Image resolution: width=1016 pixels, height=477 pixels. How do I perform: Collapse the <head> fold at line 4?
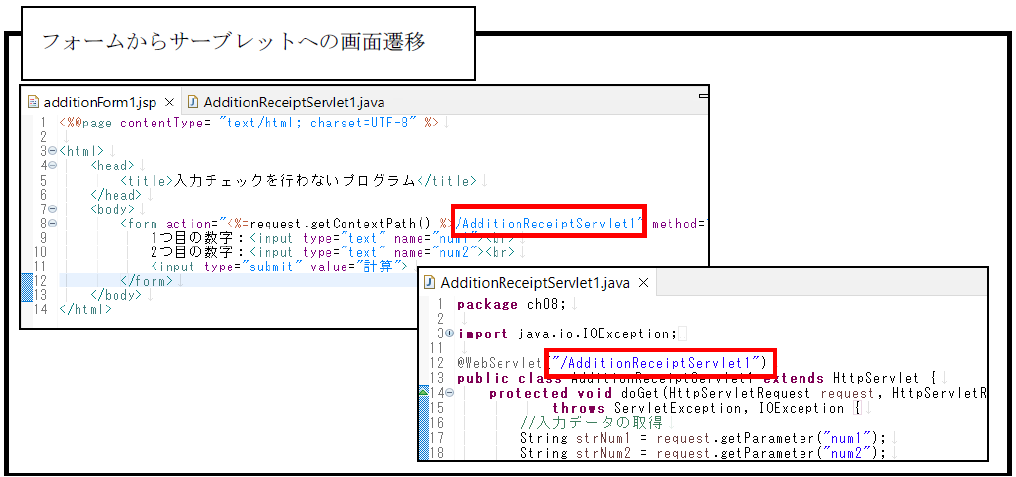tap(52, 166)
